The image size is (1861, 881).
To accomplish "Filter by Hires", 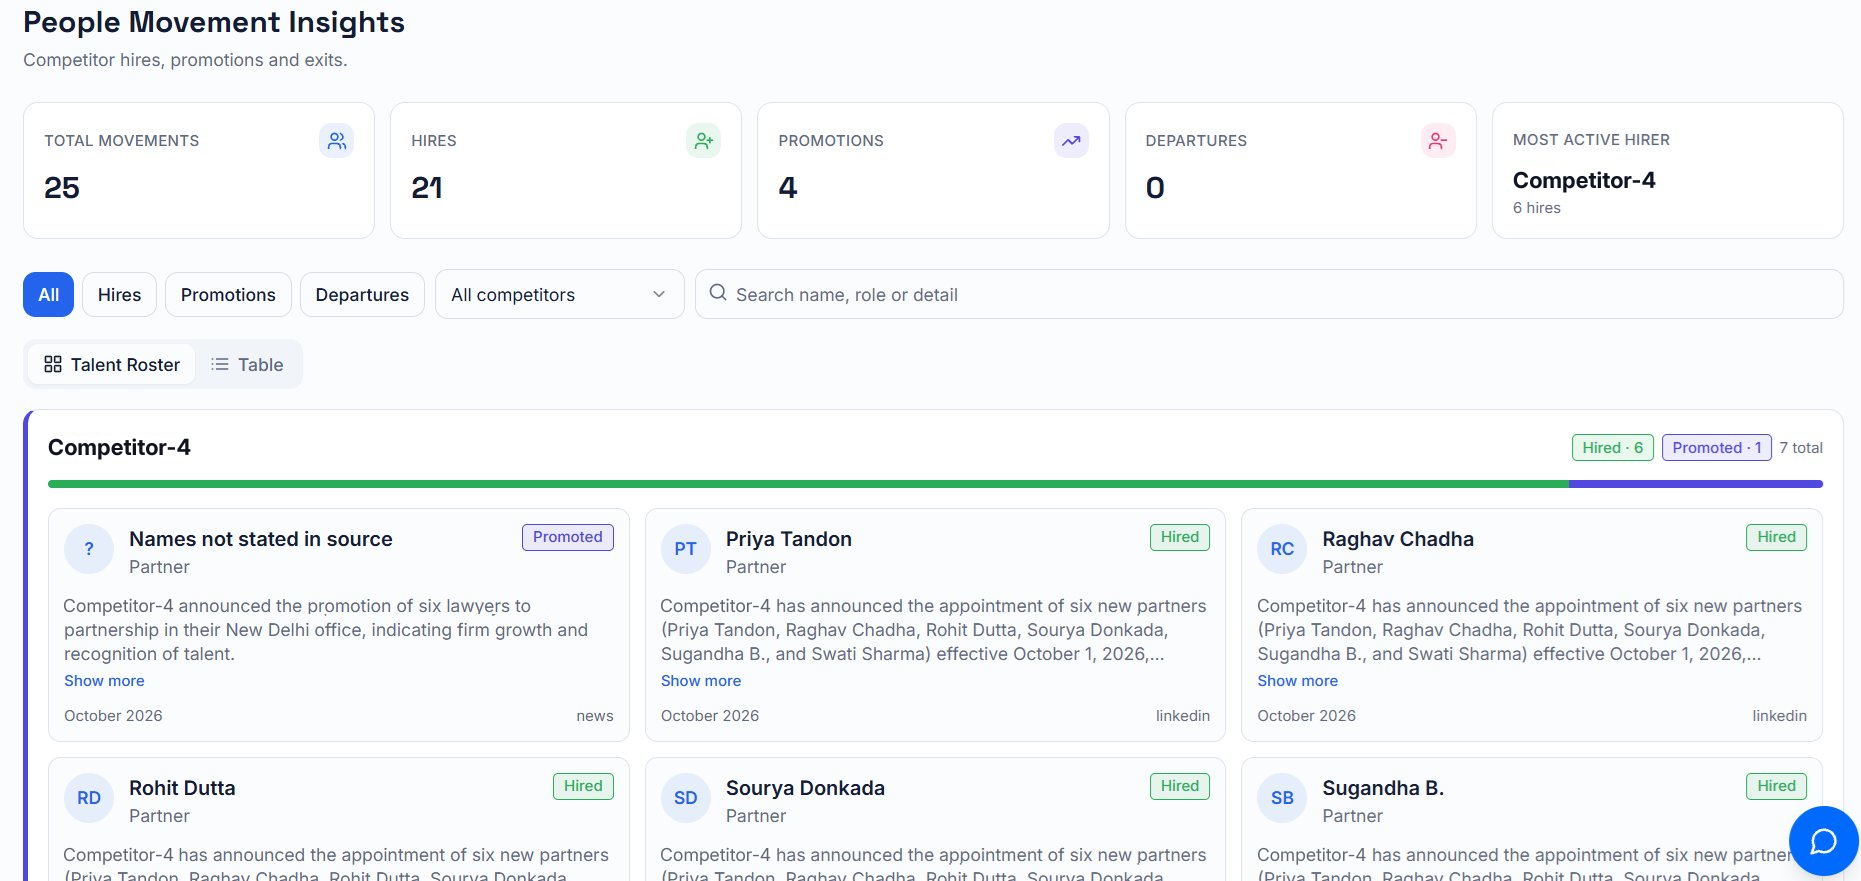I will 119,295.
